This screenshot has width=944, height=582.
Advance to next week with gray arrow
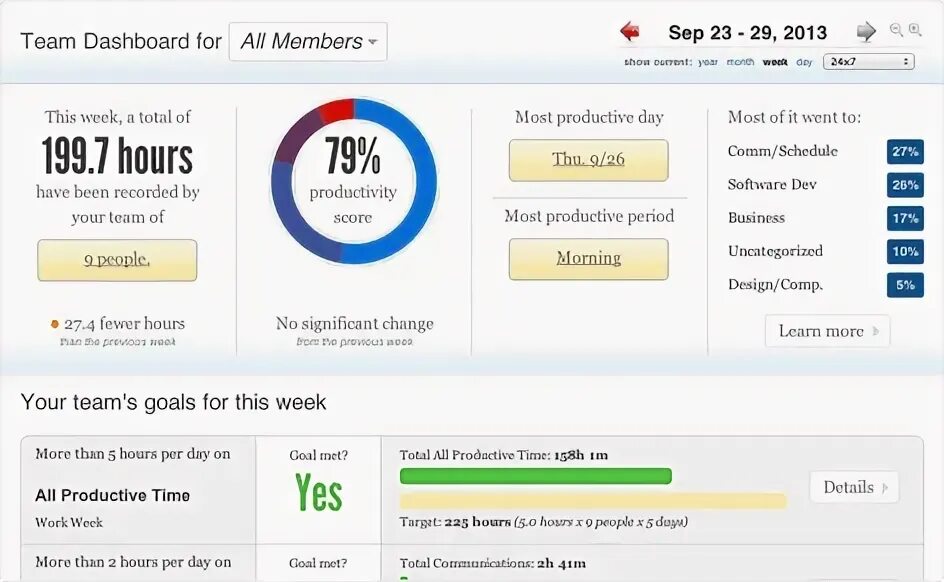[x=866, y=31]
